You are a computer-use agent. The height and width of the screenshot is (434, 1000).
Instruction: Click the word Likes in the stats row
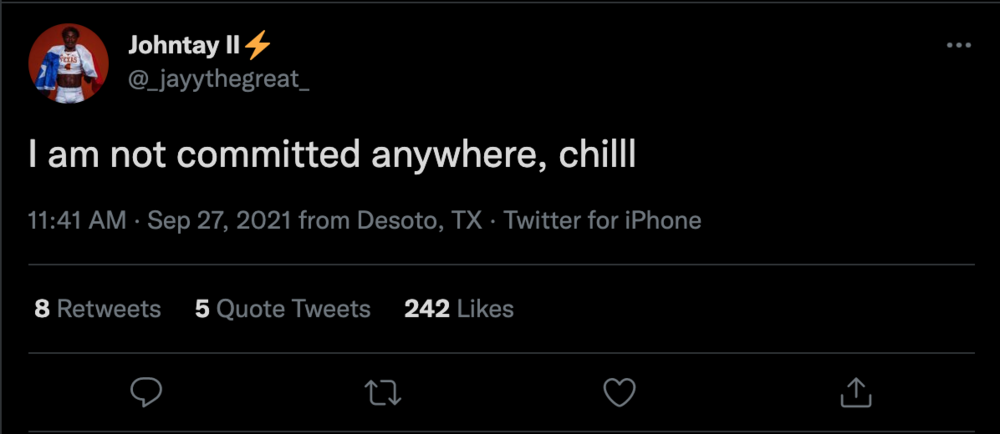click(x=485, y=309)
